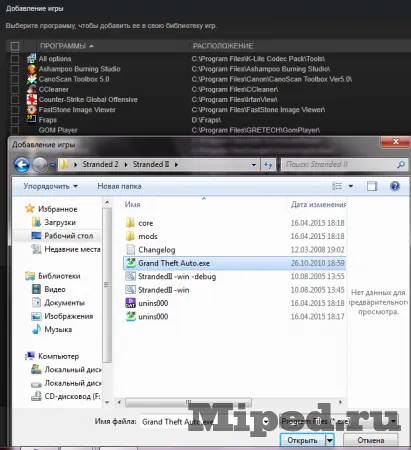Click the Отмена button
This screenshot has width=411, height=450.
[x=371, y=440]
